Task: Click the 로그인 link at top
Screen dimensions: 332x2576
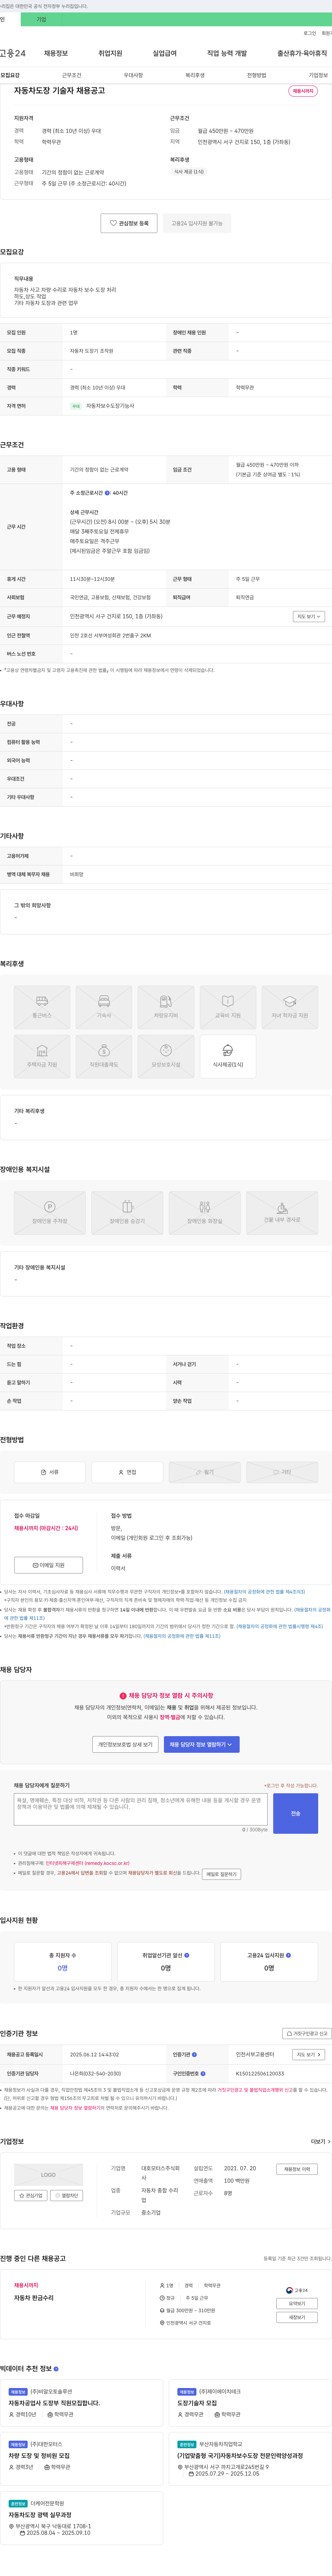Action: [310, 33]
